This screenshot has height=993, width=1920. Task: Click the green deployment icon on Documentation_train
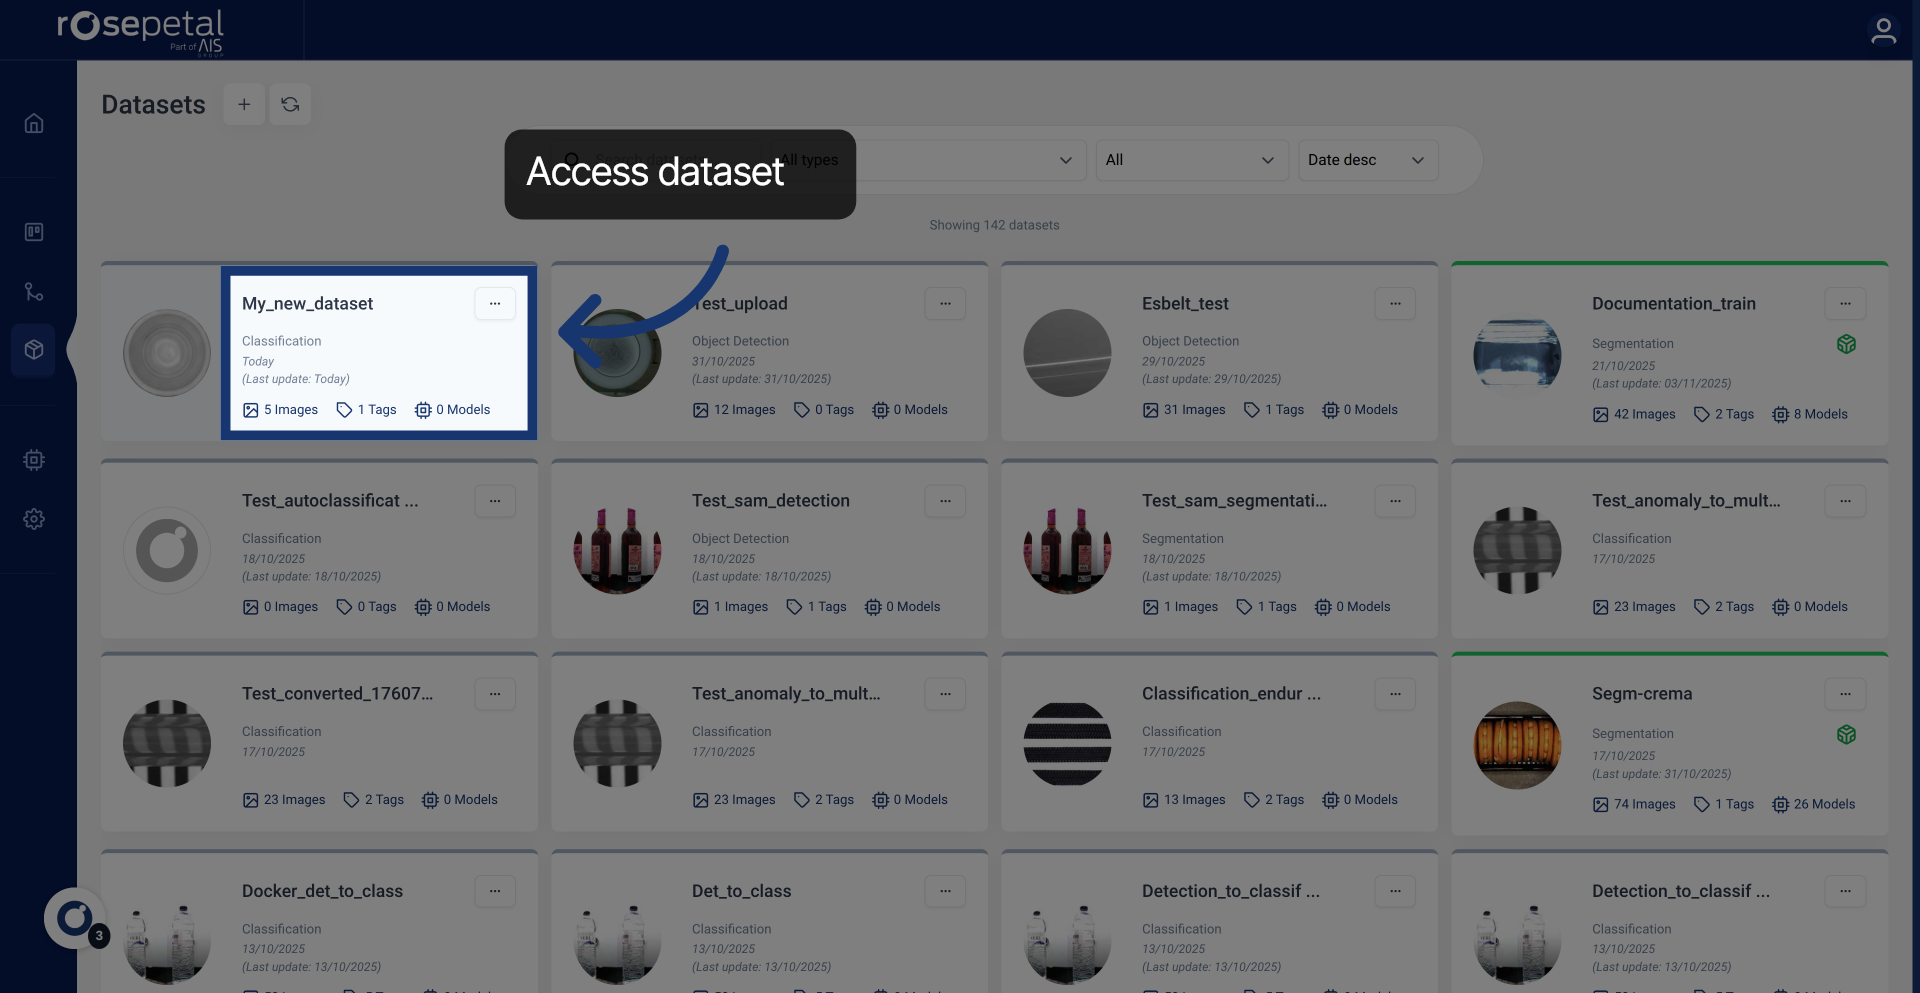pyautogui.click(x=1846, y=344)
